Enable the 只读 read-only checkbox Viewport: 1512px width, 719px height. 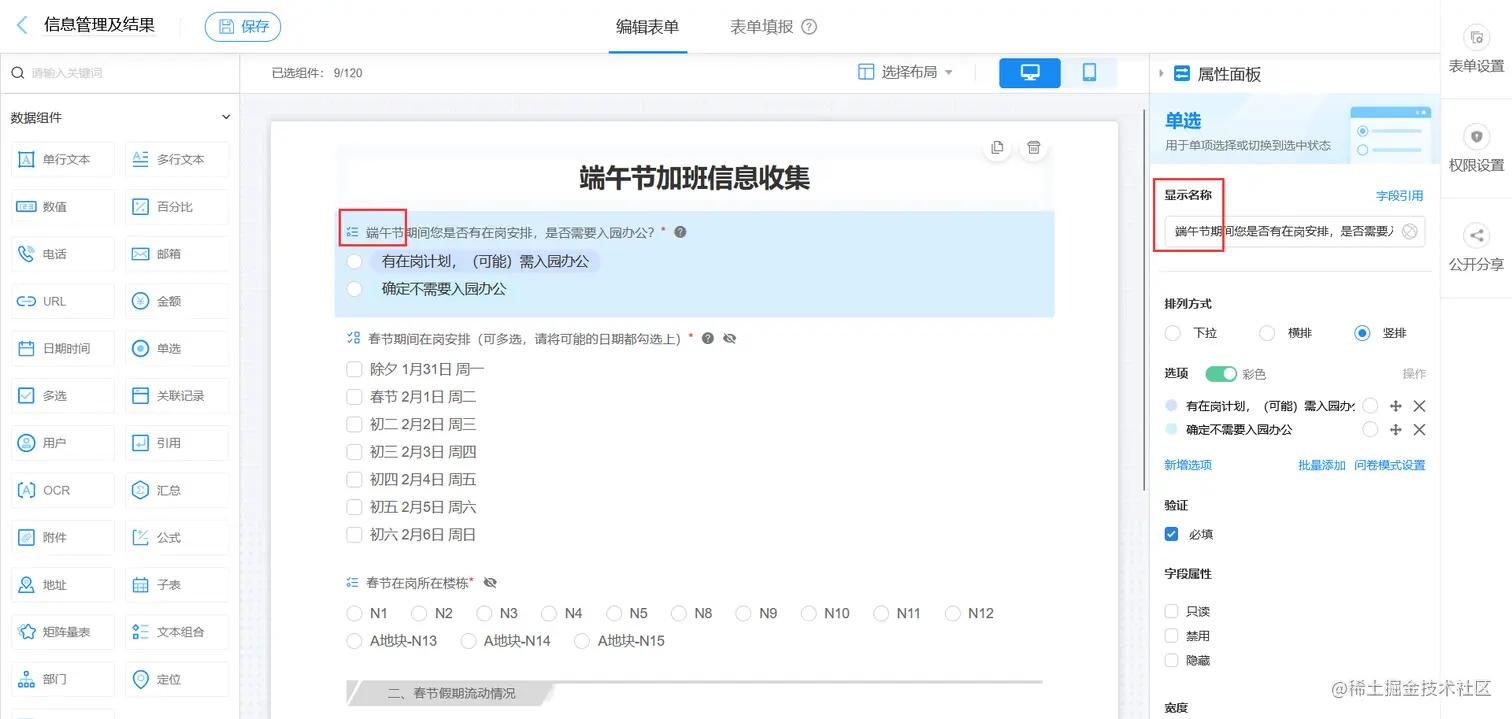(1170, 609)
